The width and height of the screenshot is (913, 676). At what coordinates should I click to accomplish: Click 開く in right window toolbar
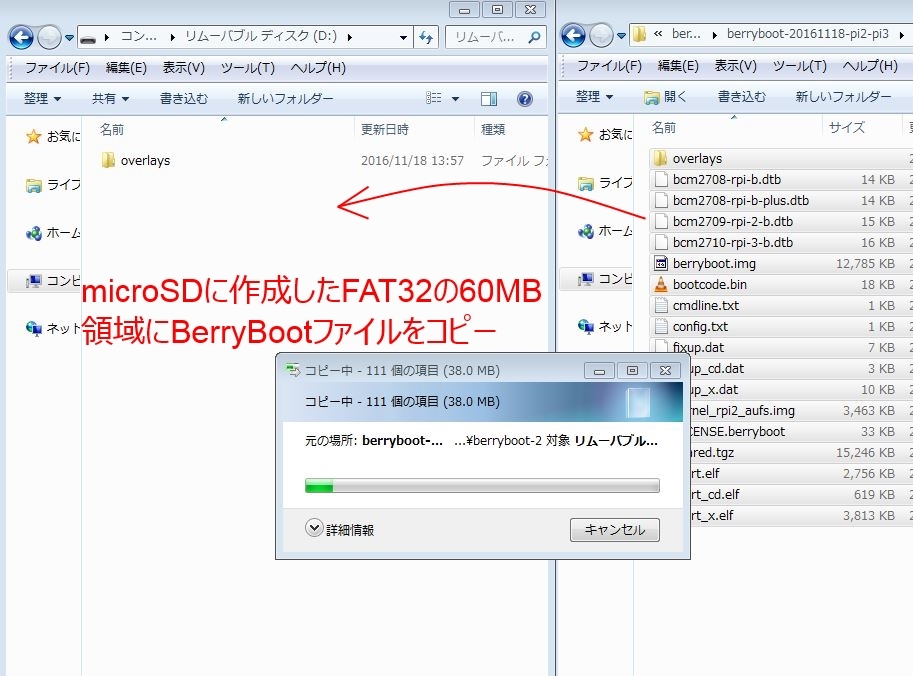pos(665,97)
